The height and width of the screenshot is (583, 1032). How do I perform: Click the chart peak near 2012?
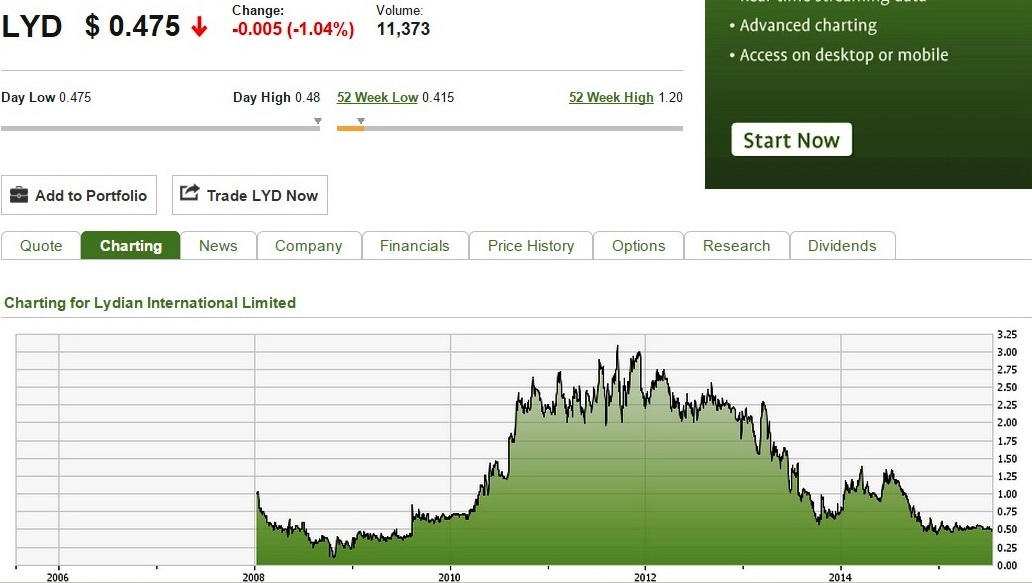pos(617,347)
